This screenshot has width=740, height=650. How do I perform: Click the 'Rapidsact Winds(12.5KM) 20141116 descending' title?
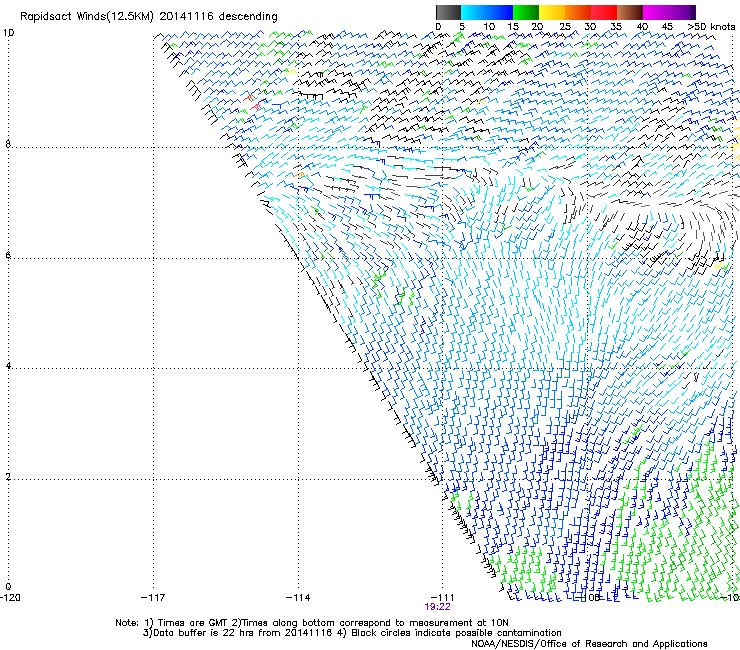(149, 17)
